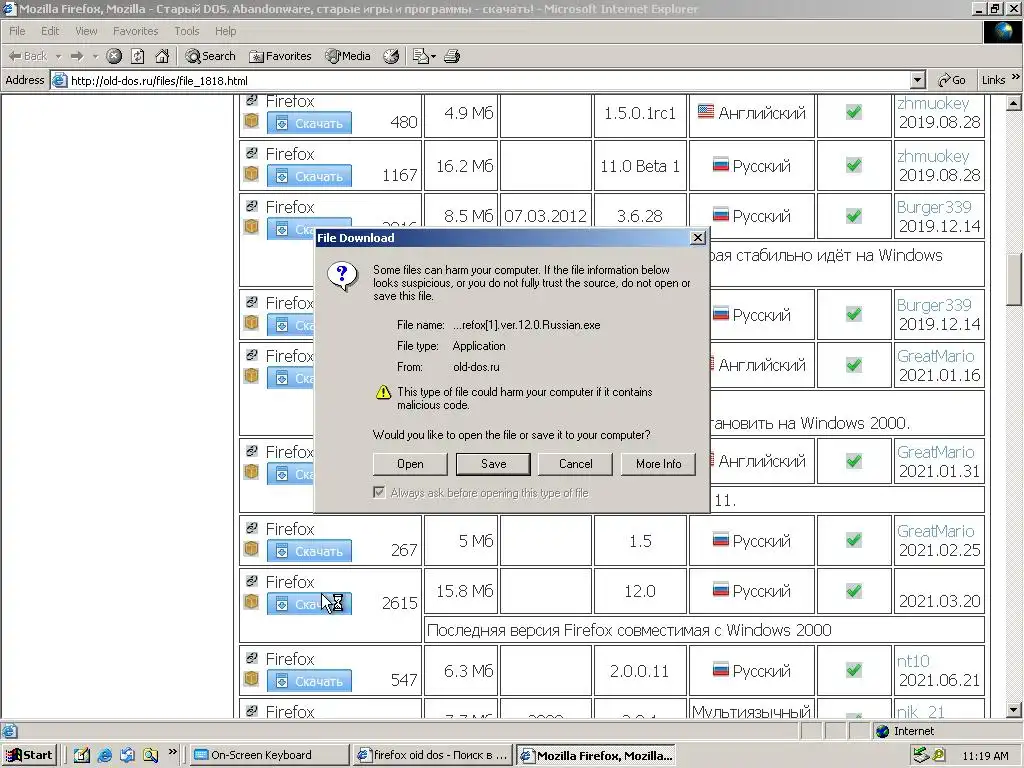1024x768 pixels.
Task: Open the File menu
Action: [x=17, y=31]
